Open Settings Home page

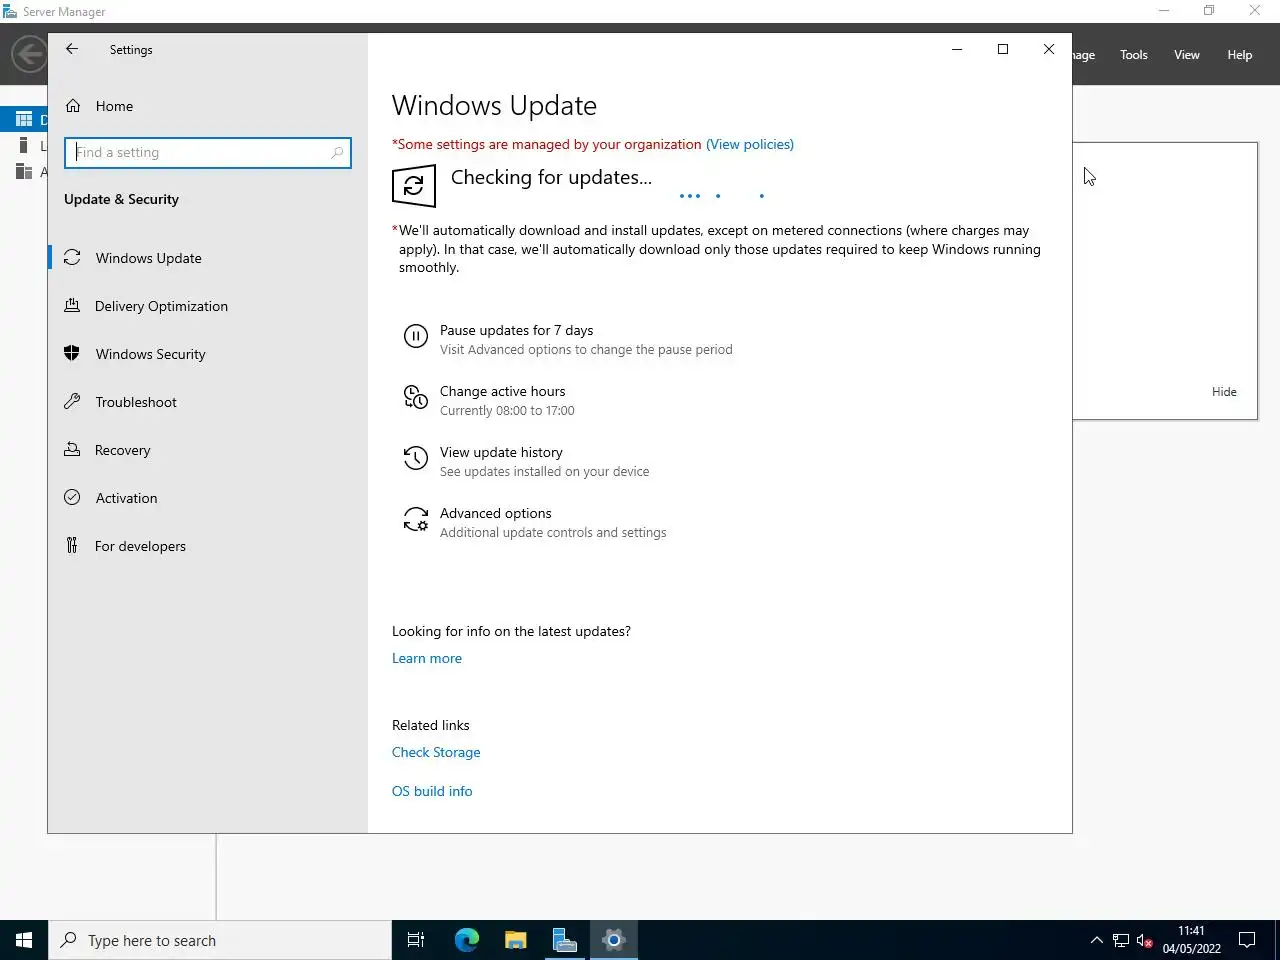(x=114, y=106)
